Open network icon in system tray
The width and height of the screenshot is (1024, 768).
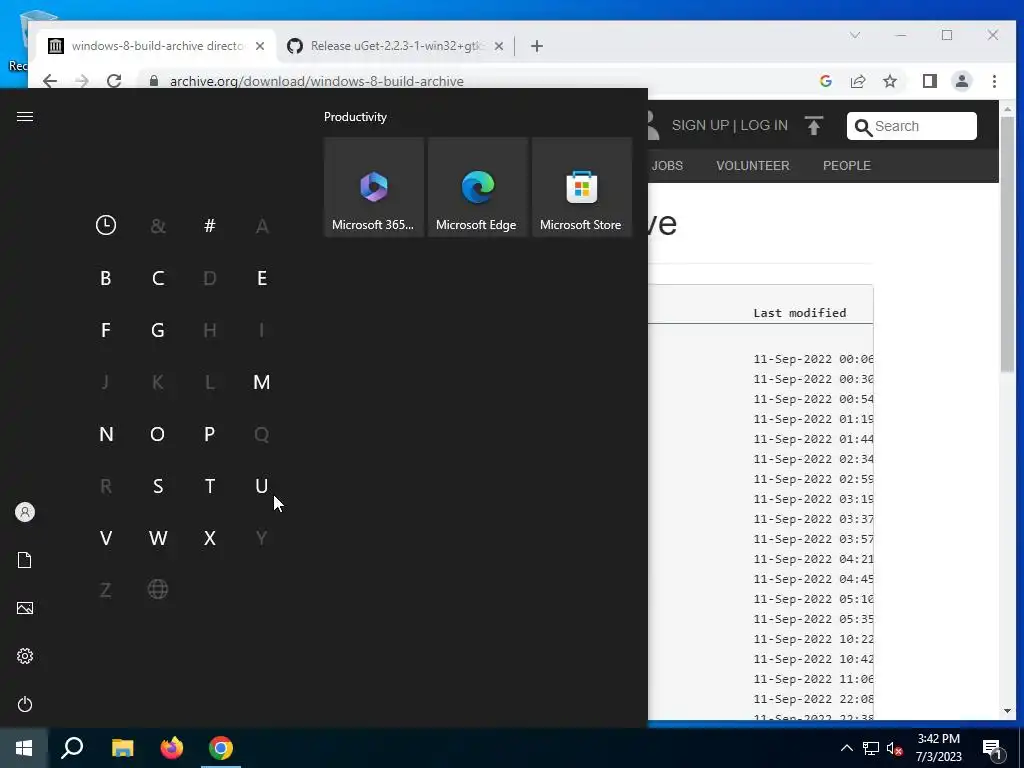pyautogui.click(x=871, y=748)
